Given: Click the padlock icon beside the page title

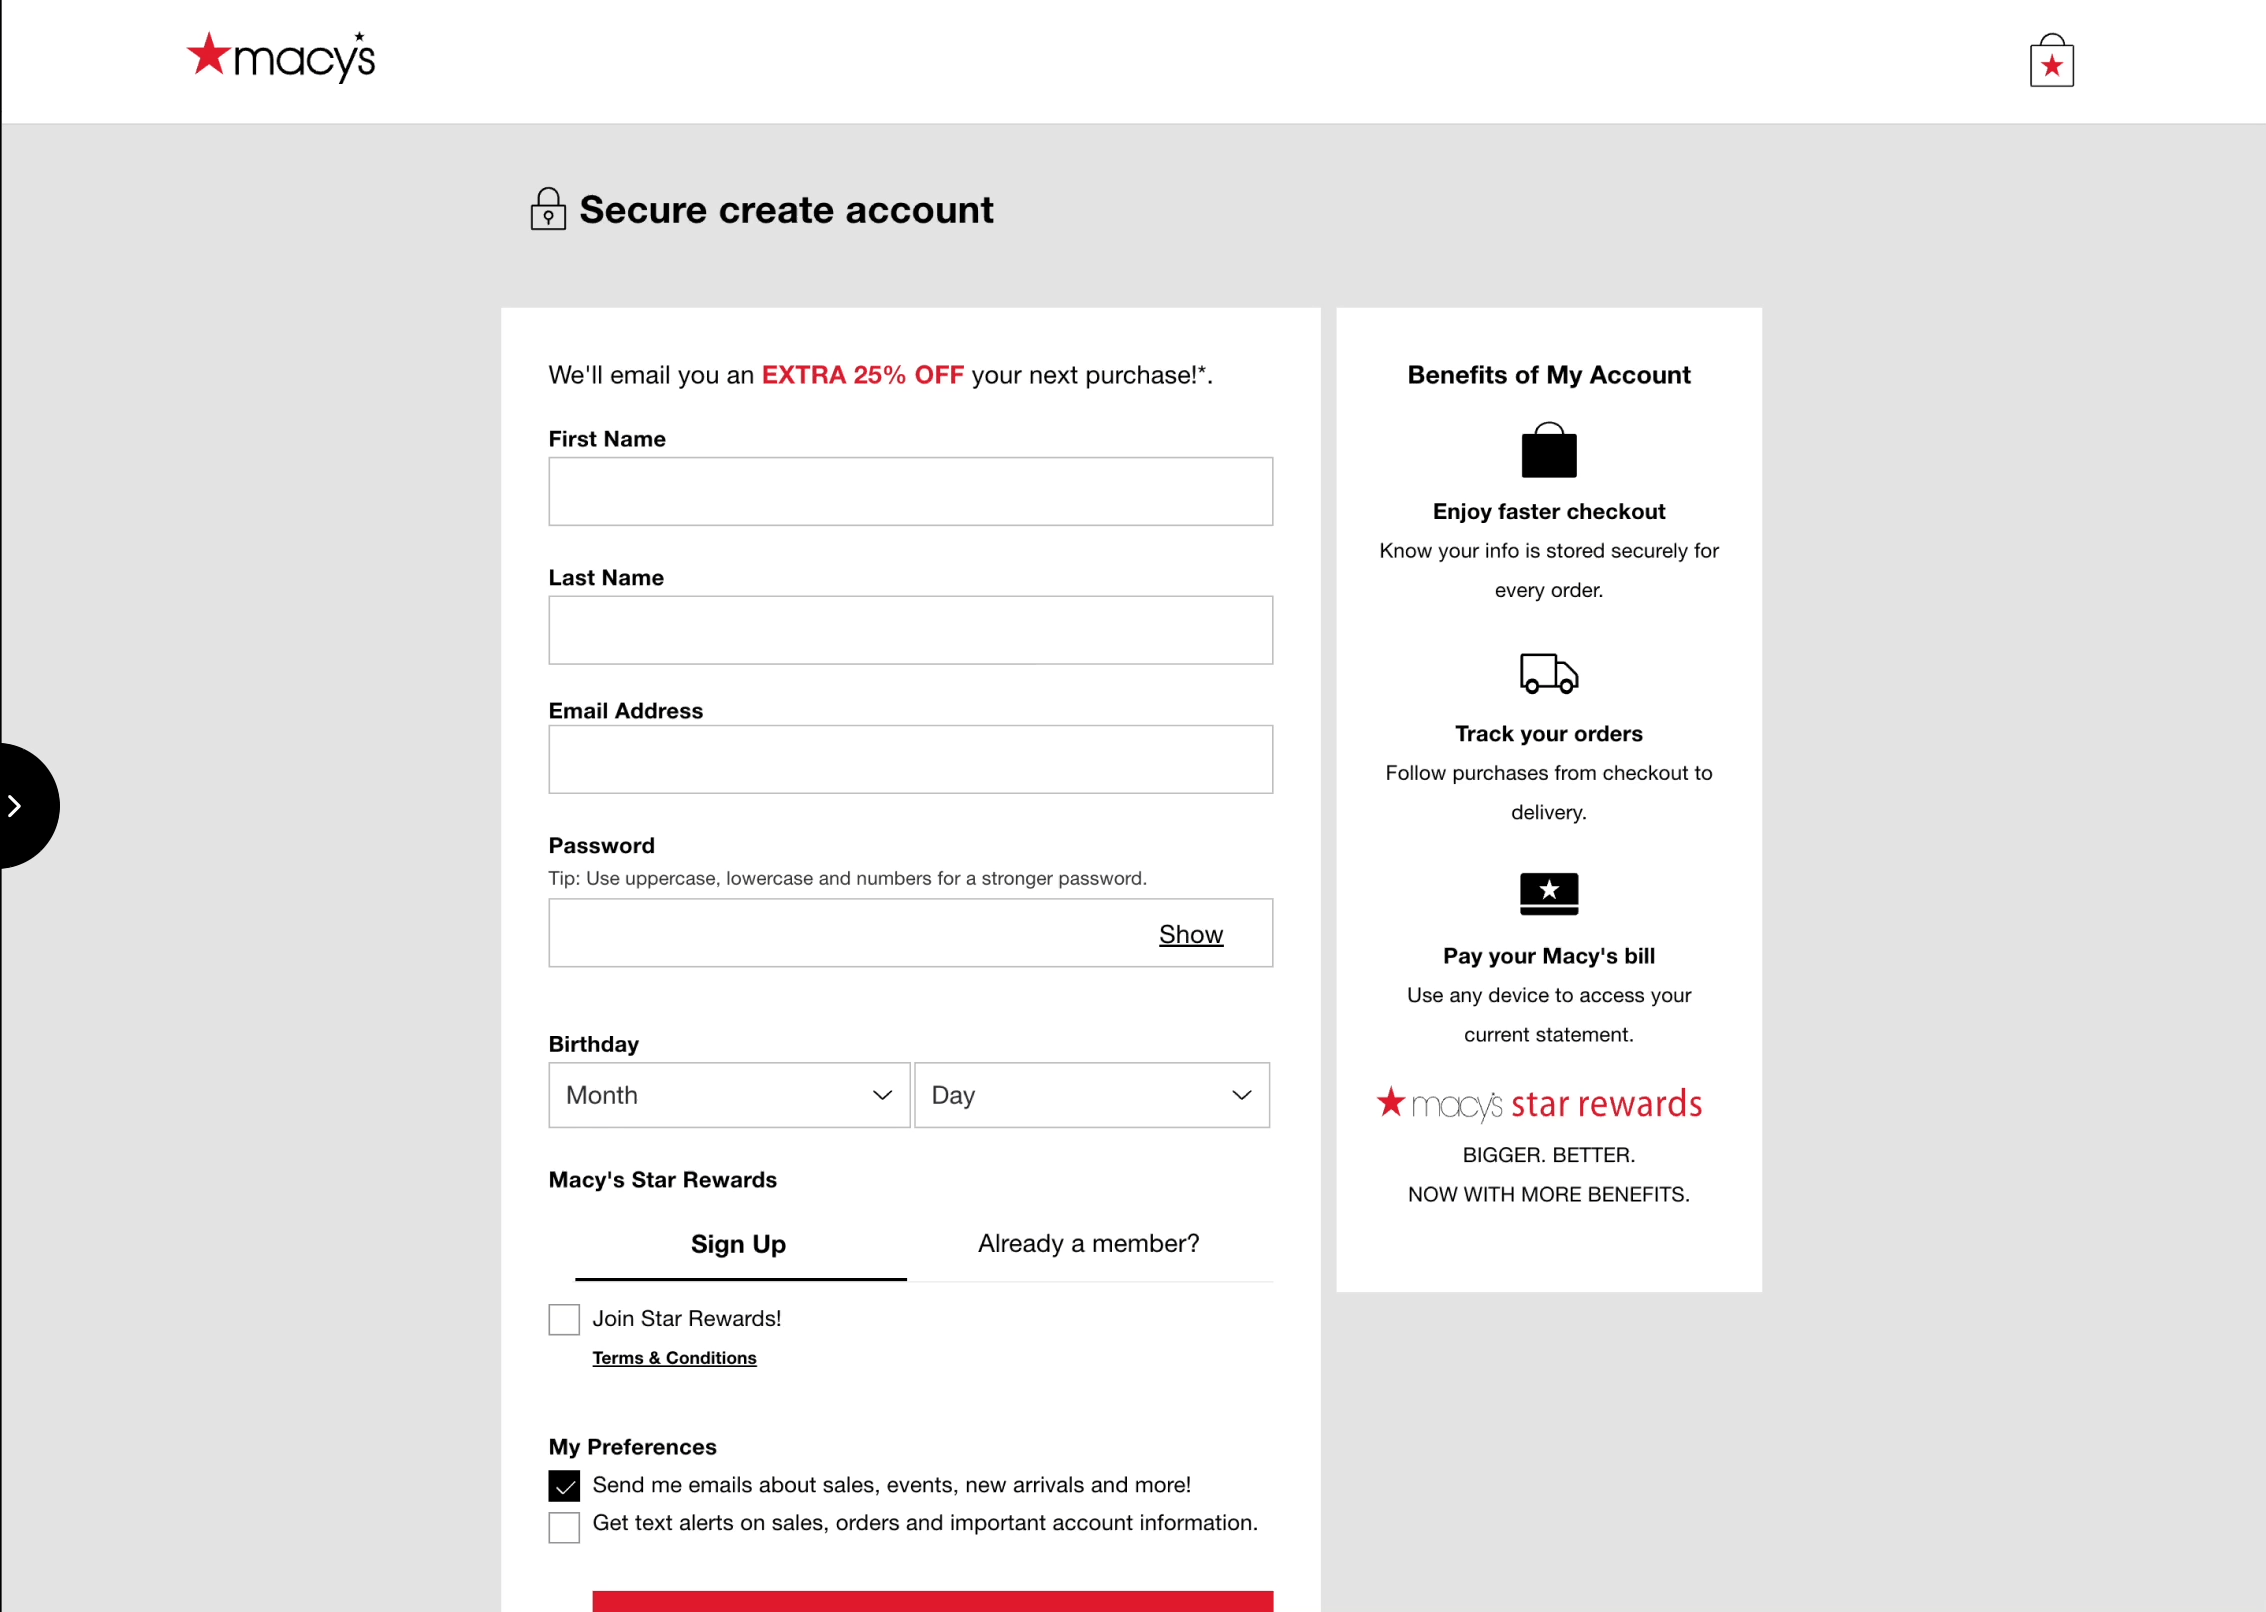Looking at the screenshot, I should (548, 209).
